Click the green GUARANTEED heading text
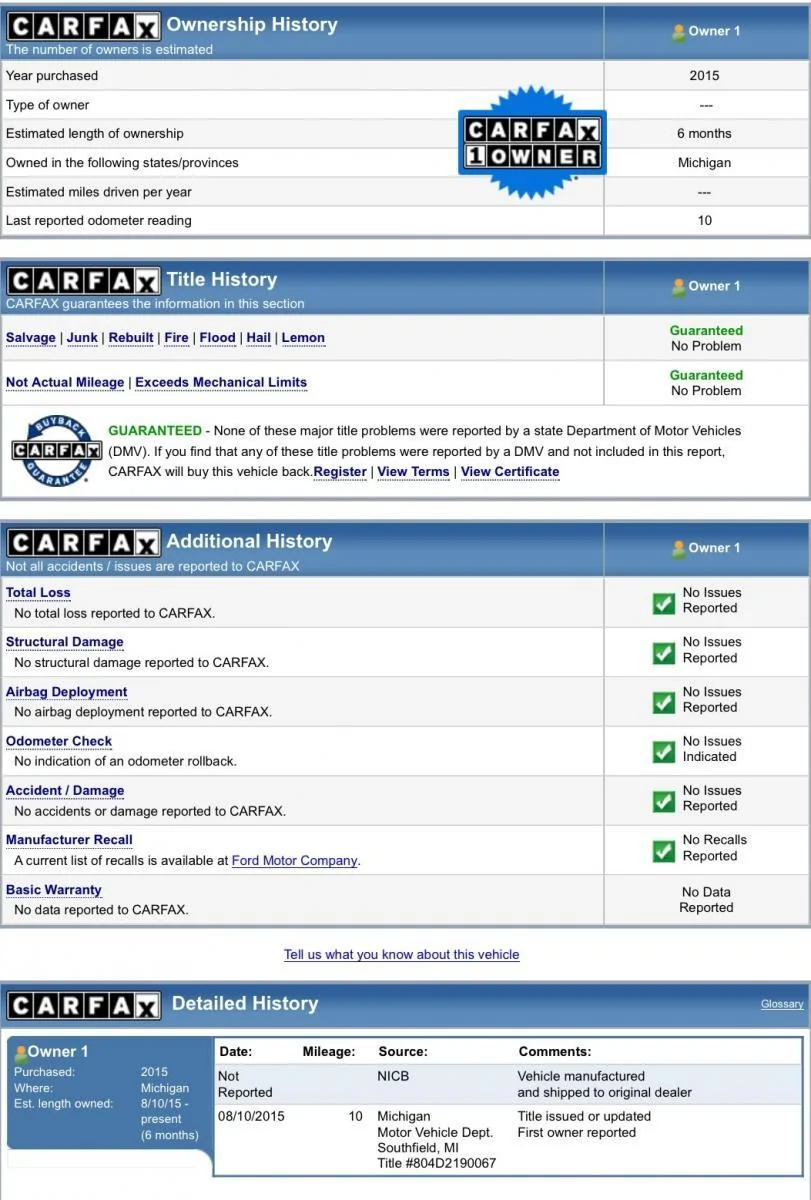The image size is (811, 1200). coord(155,431)
